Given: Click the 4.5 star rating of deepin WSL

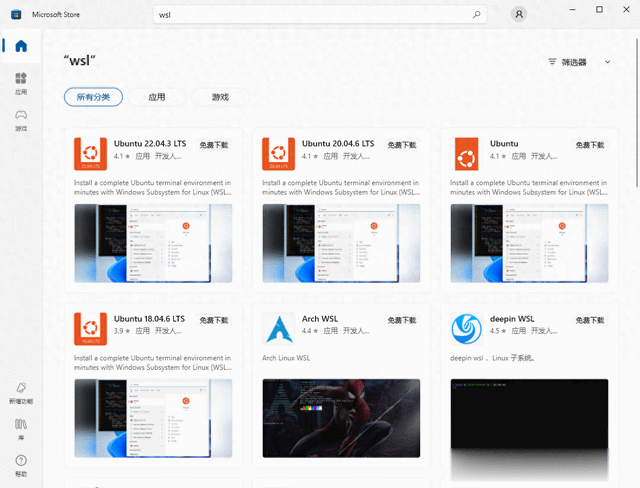Looking at the screenshot, I should pyautogui.click(x=498, y=331).
